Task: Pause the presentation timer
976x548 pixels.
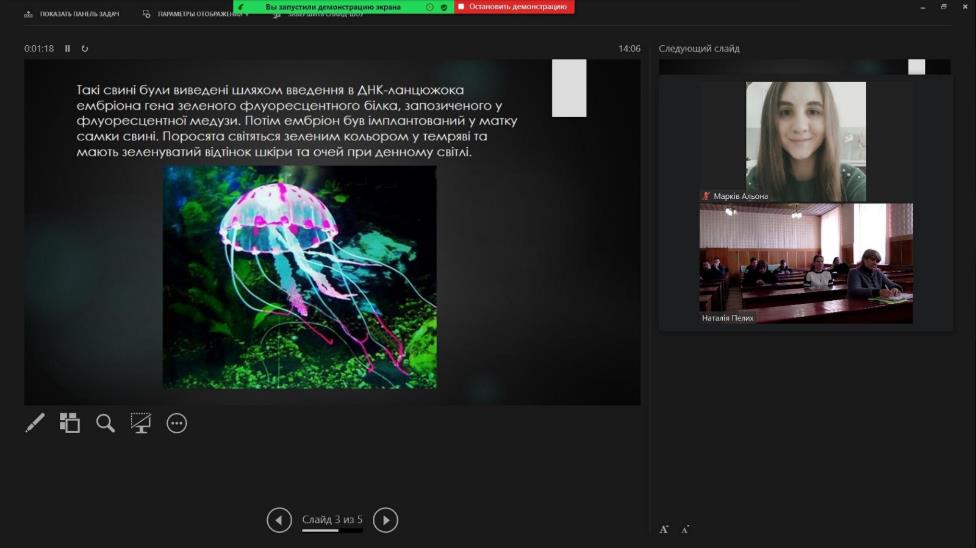Action: [68, 48]
